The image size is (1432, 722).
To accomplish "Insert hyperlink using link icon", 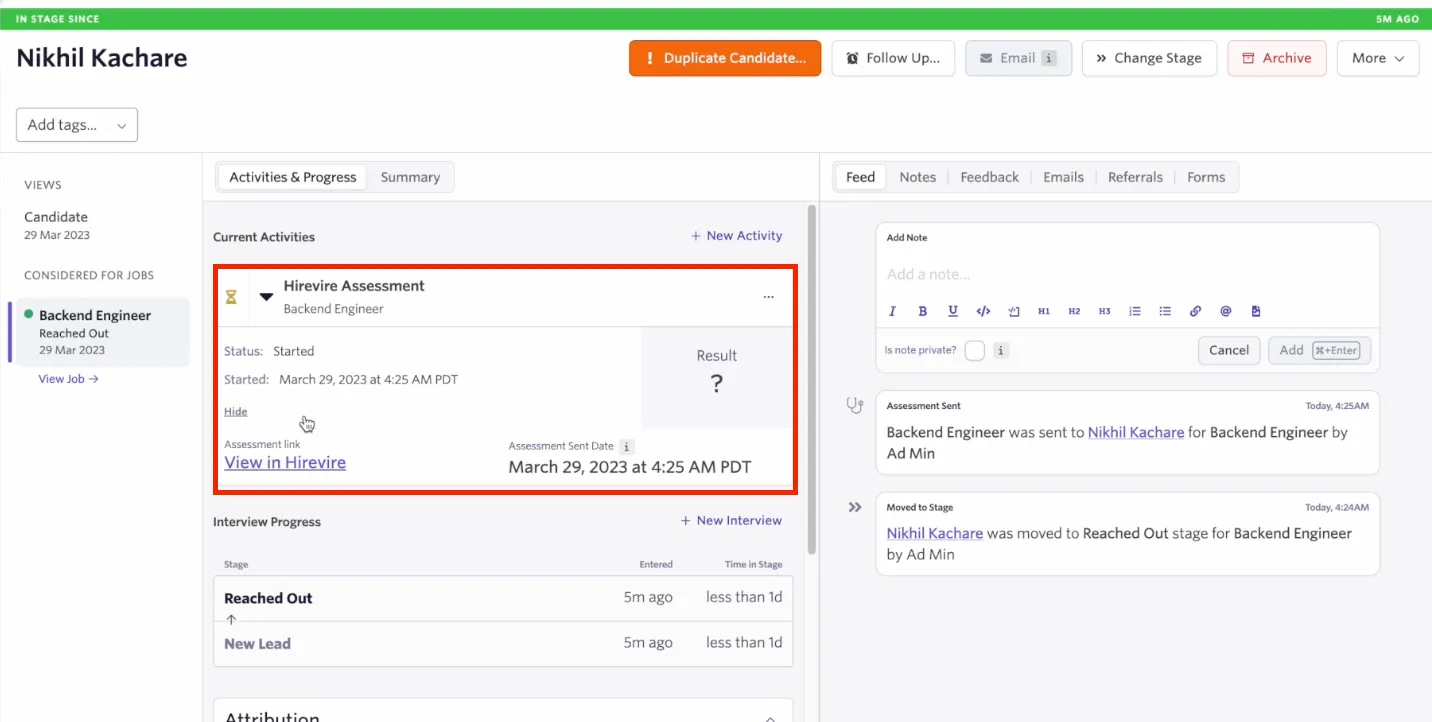I will (1195, 311).
